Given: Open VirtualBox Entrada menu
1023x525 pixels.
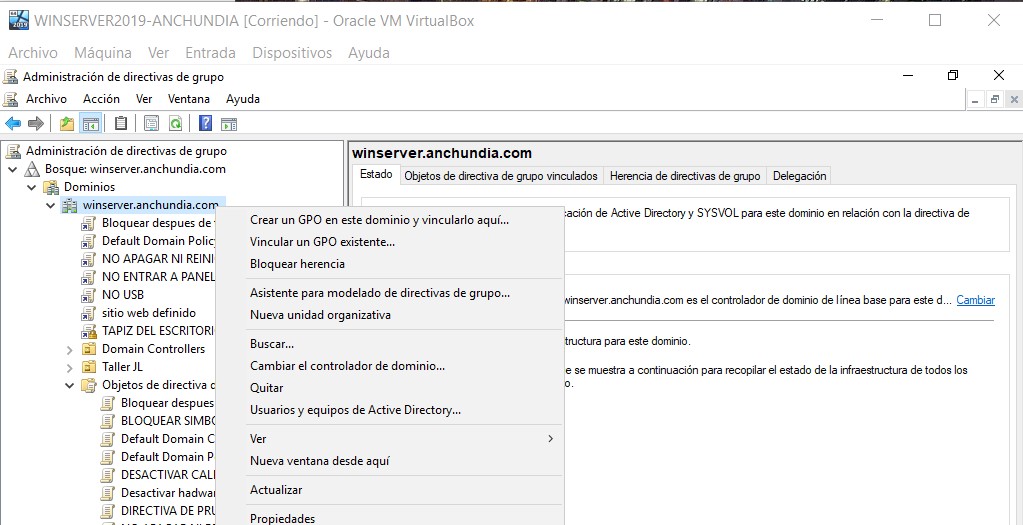Looking at the screenshot, I should (x=210, y=53).
